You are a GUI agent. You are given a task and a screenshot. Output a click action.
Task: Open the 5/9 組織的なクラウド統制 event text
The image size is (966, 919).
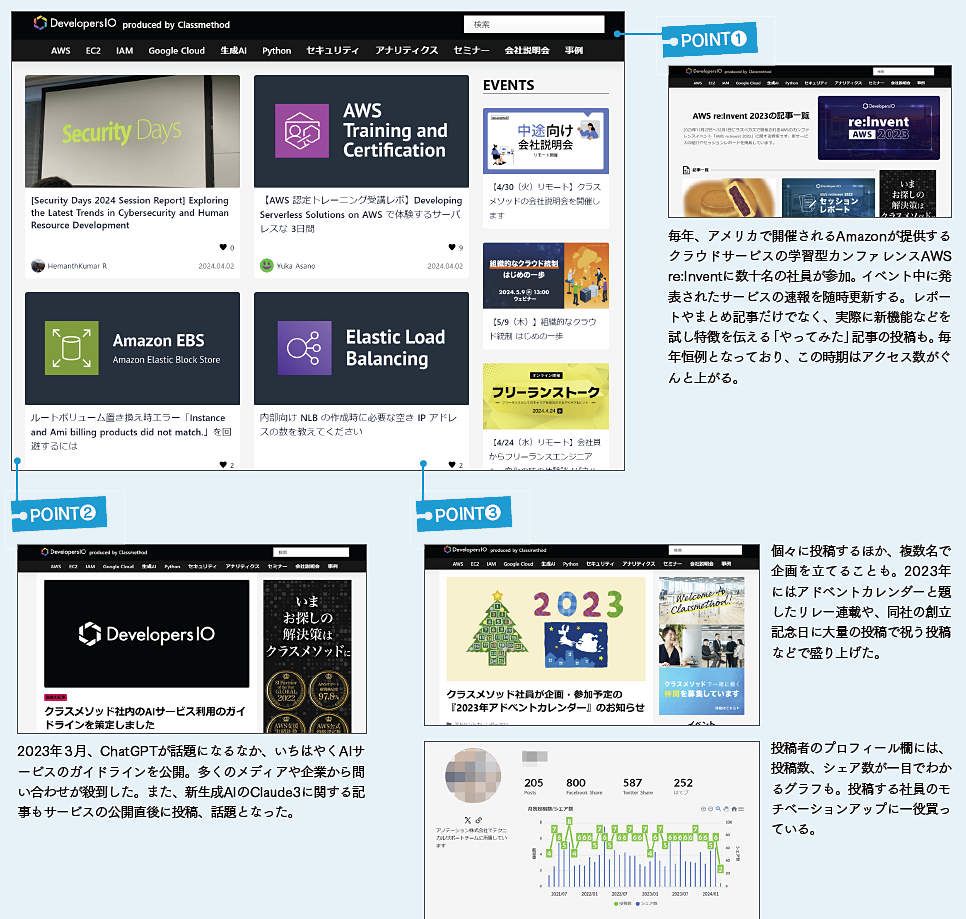[543, 329]
